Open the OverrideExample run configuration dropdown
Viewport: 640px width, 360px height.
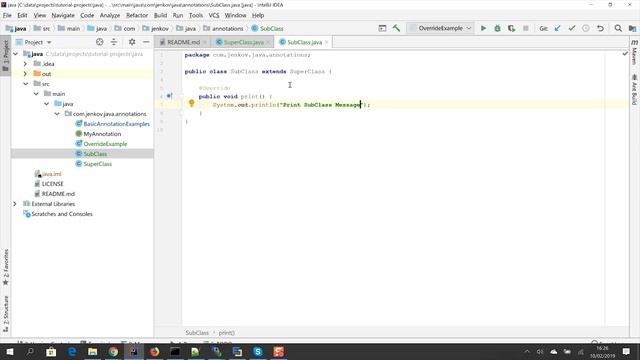(x=440, y=28)
